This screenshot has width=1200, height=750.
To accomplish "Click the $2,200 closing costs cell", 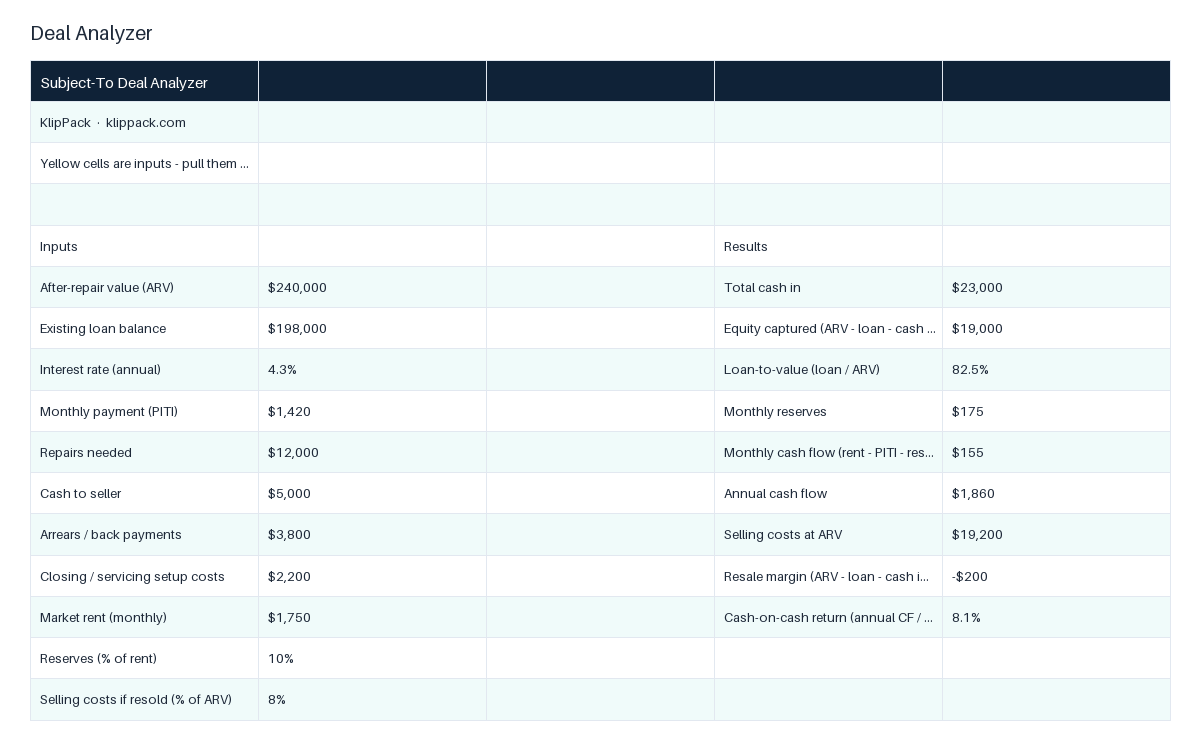I will [x=372, y=576].
